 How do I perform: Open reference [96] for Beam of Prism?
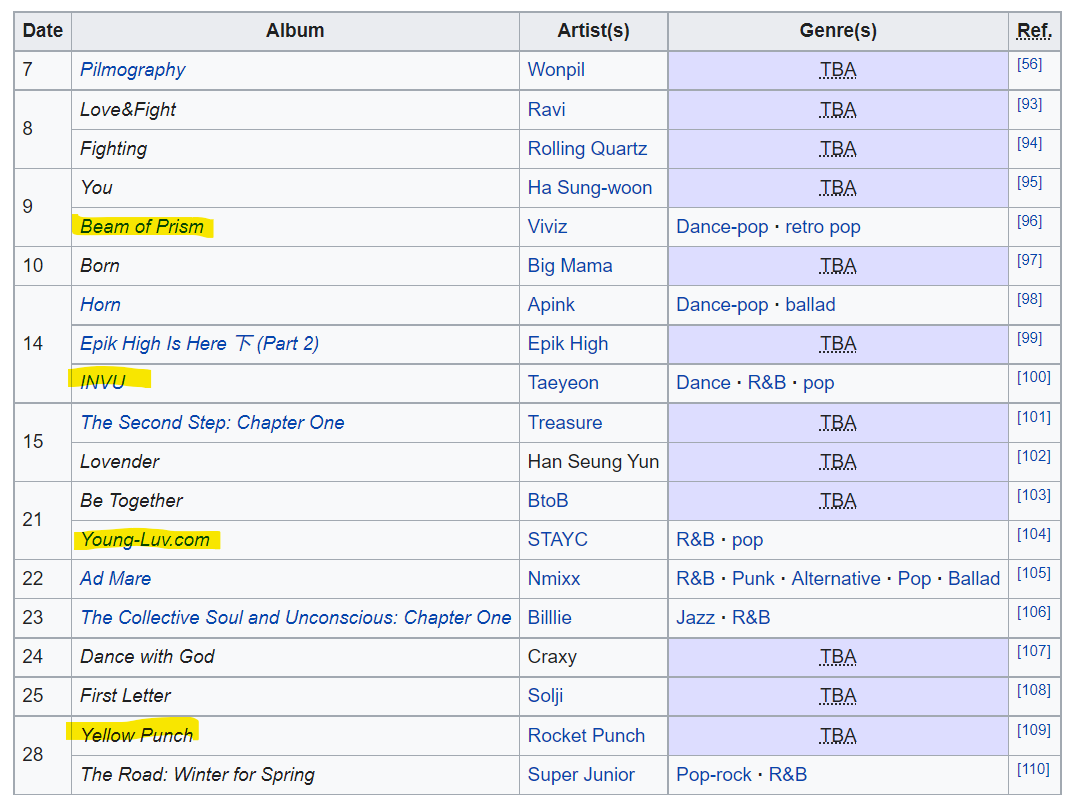click(1029, 221)
